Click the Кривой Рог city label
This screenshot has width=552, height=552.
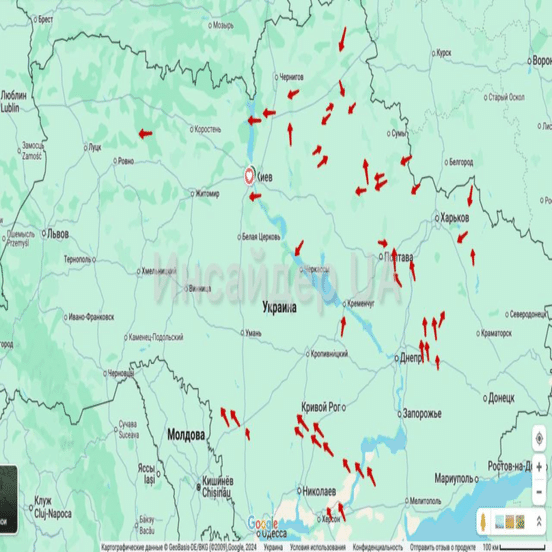point(320,407)
